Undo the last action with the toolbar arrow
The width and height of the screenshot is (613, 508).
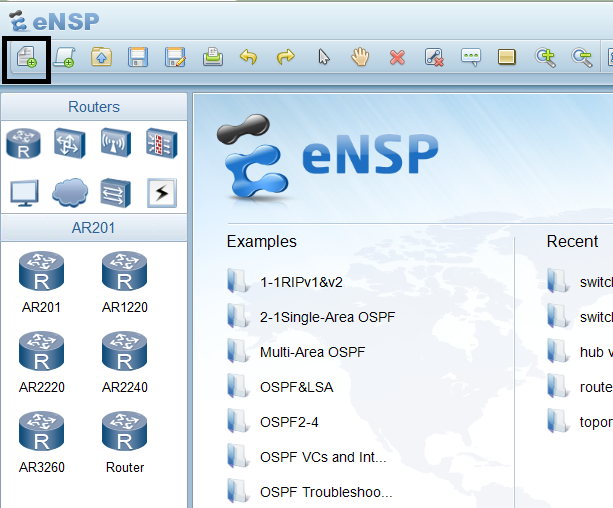249,57
